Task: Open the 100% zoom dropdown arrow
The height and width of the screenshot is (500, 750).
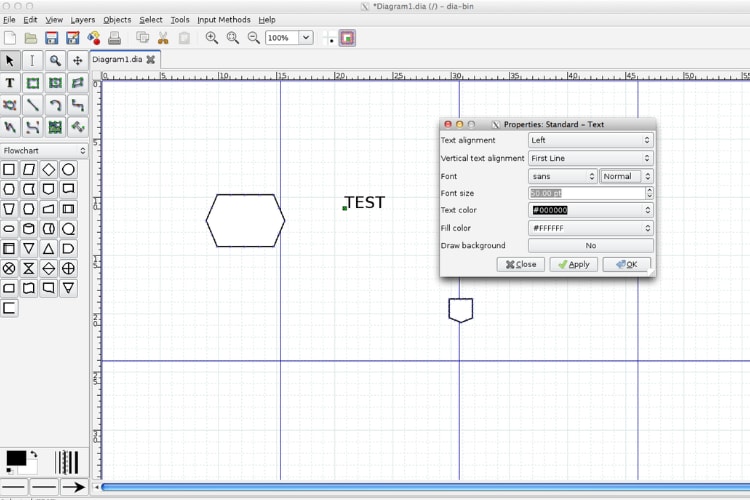Action: coord(306,38)
